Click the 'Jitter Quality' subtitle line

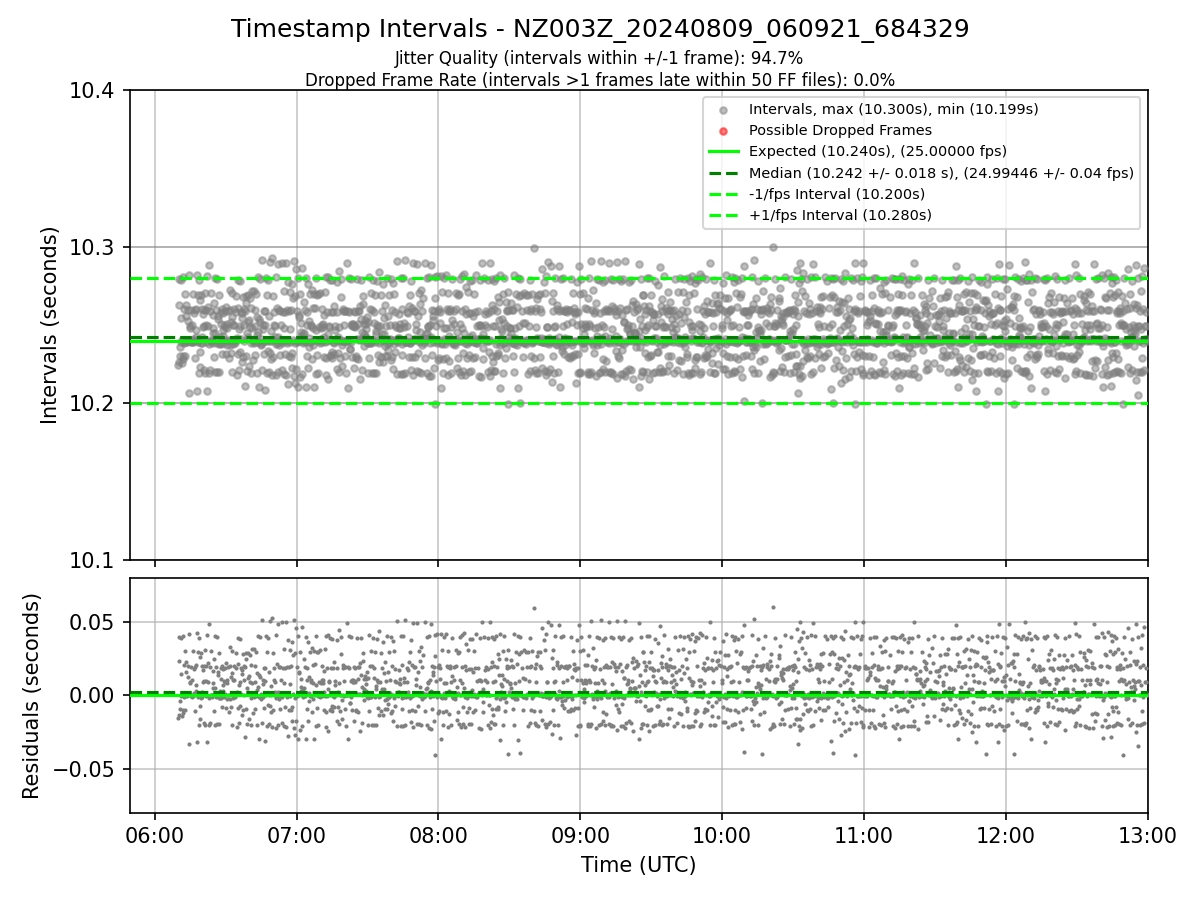[599, 58]
